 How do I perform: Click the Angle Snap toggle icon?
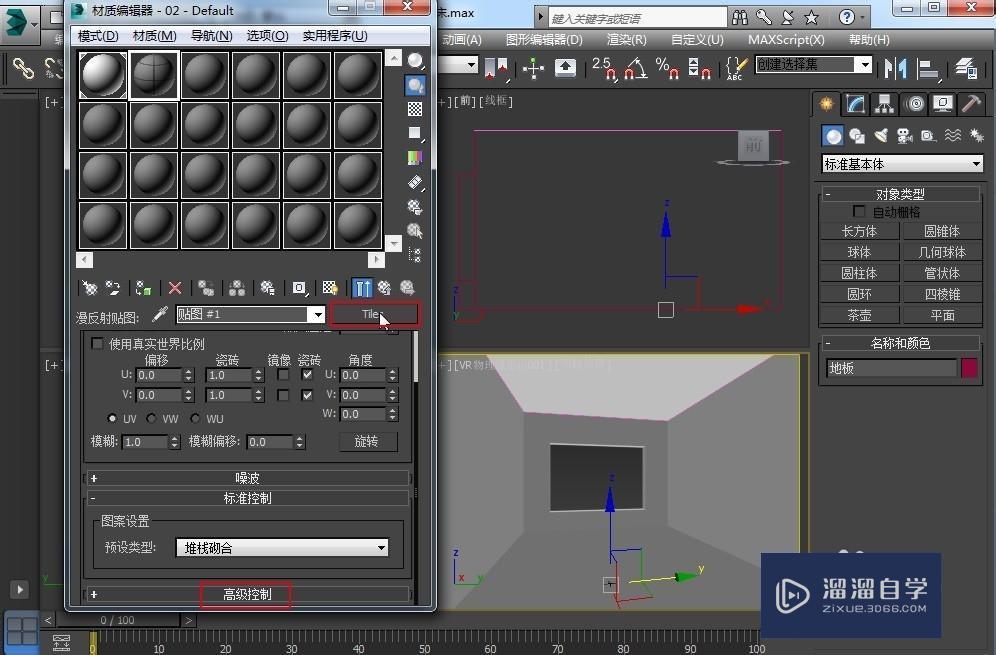tap(634, 67)
